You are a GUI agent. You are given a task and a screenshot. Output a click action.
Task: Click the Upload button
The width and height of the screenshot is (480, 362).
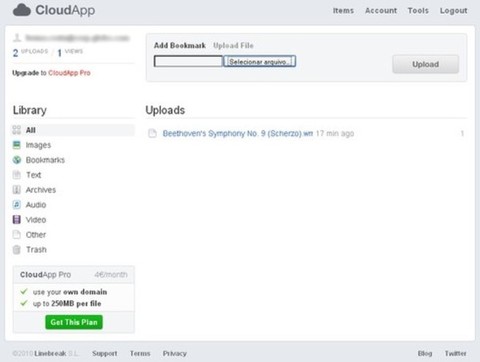(426, 64)
